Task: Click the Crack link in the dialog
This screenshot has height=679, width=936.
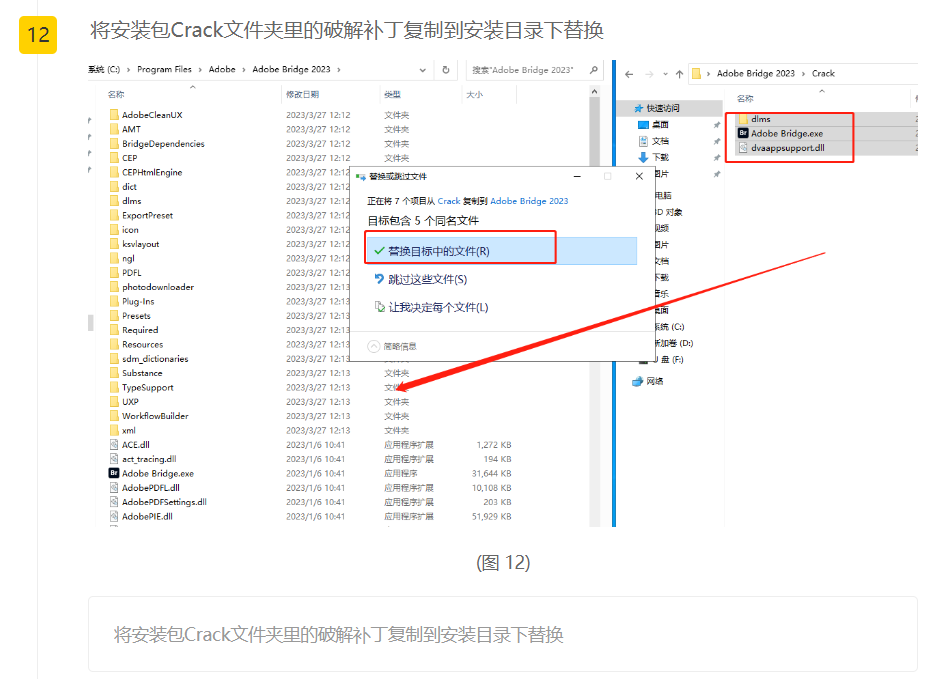Action: (x=449, y=201)
